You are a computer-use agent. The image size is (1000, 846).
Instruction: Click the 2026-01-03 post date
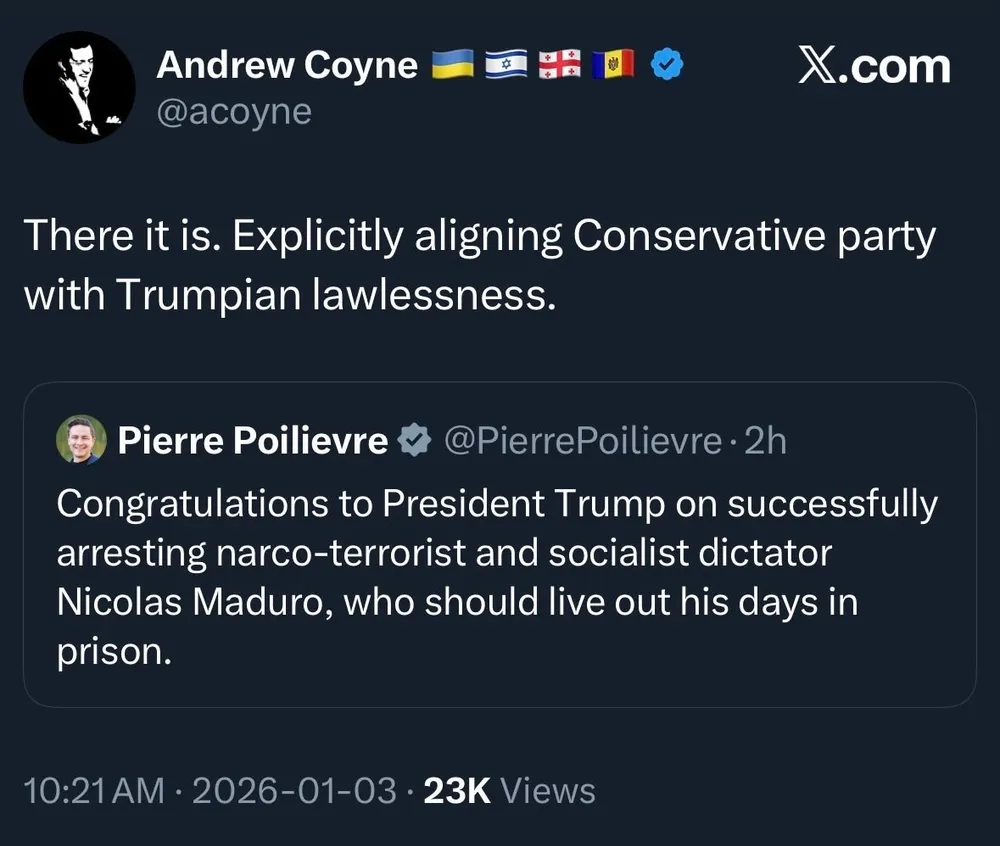[295, 791]
